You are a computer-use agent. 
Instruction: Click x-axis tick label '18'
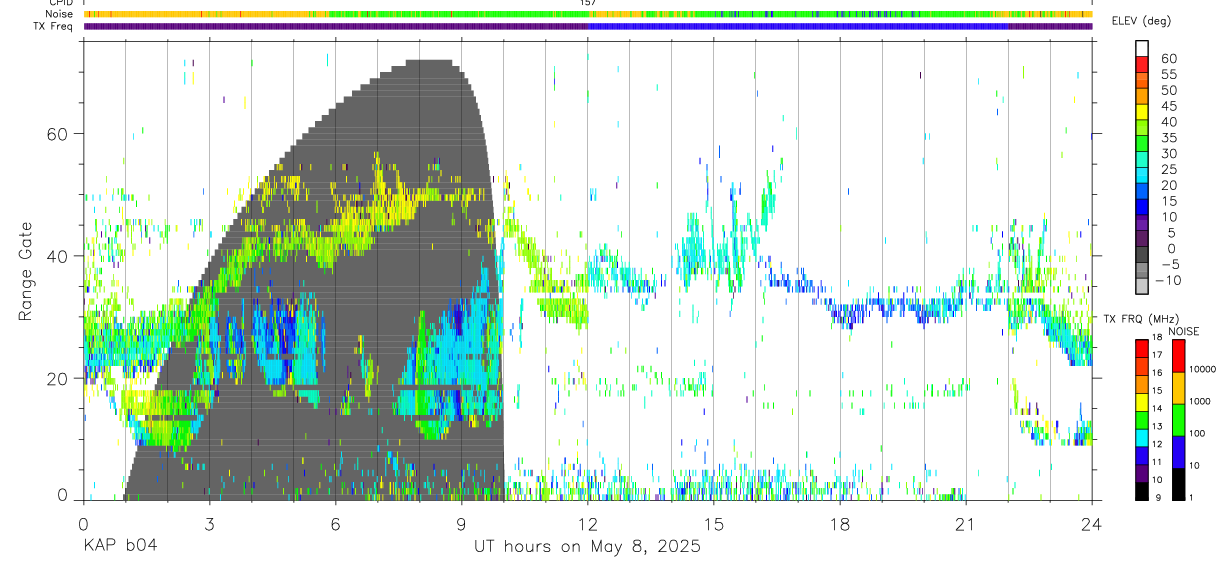[840, 525]
